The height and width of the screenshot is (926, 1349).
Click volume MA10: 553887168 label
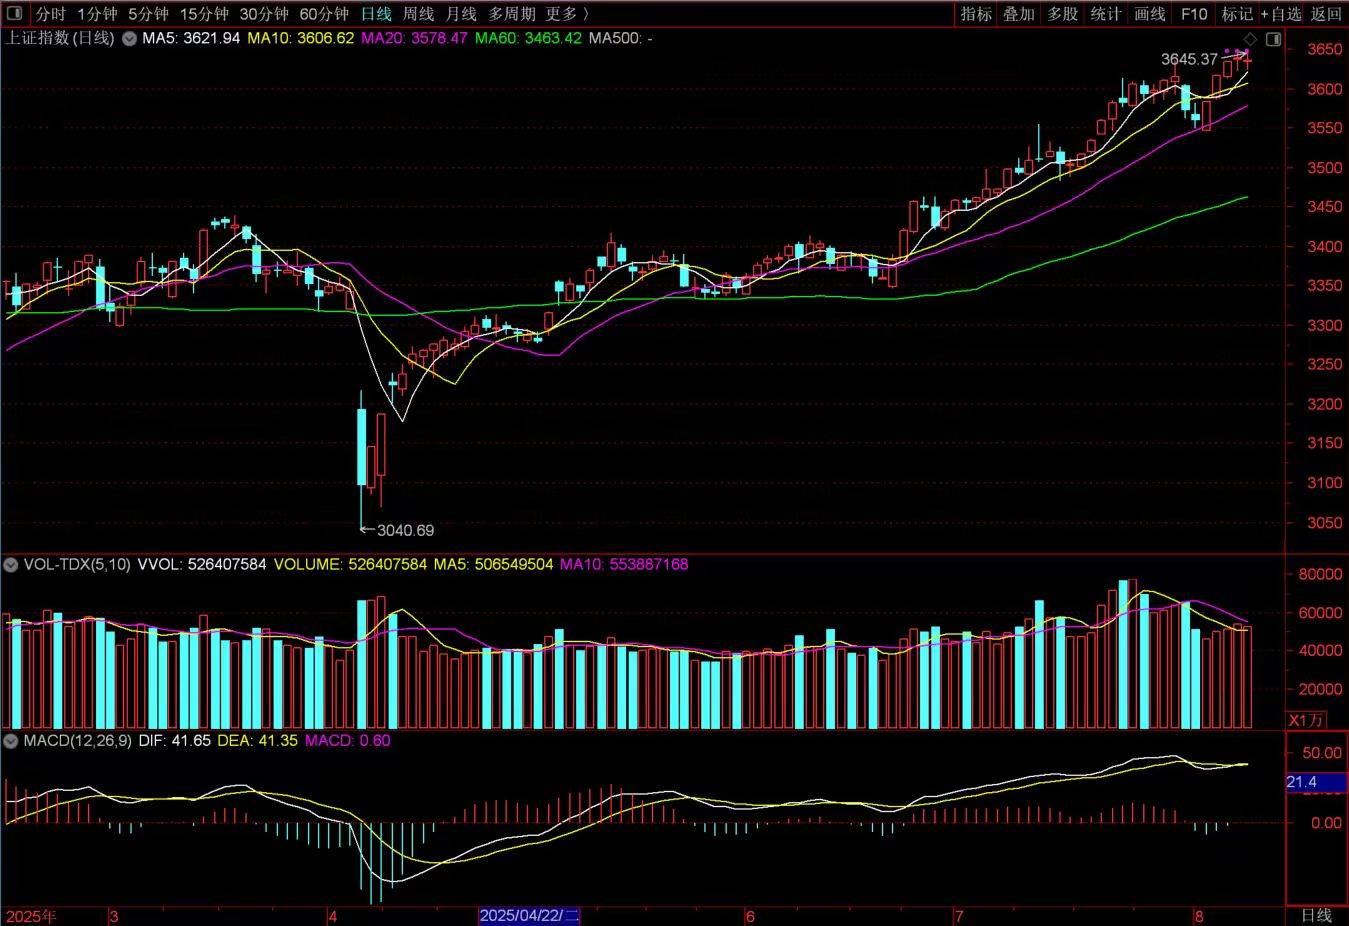point(624,564)
